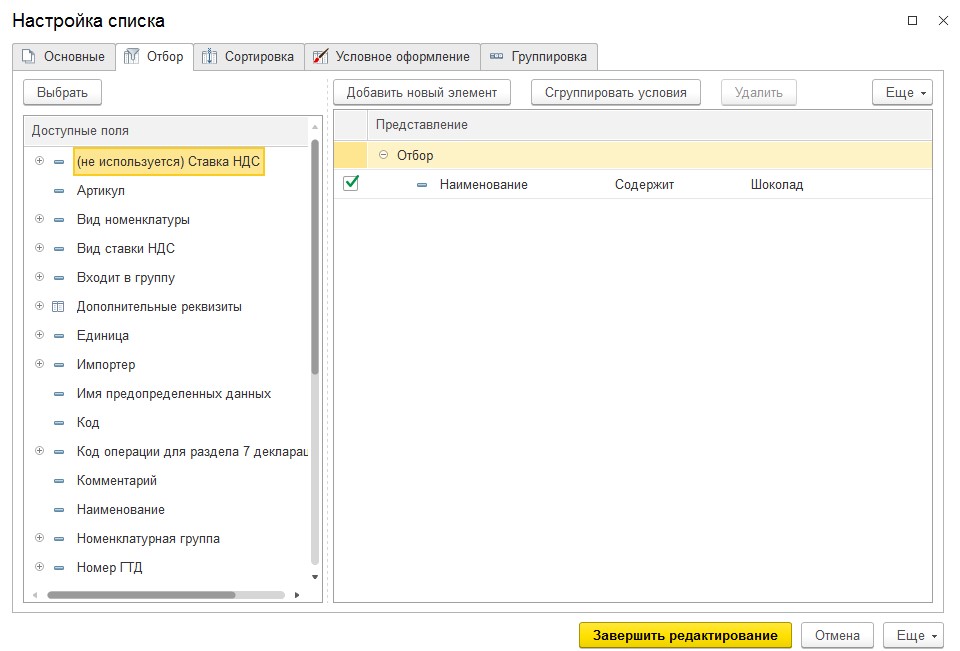Viewport: 960px width, 651px height.
Task: Open the top-right Еще dropdown menu
Action: click(x=901, y=93)
